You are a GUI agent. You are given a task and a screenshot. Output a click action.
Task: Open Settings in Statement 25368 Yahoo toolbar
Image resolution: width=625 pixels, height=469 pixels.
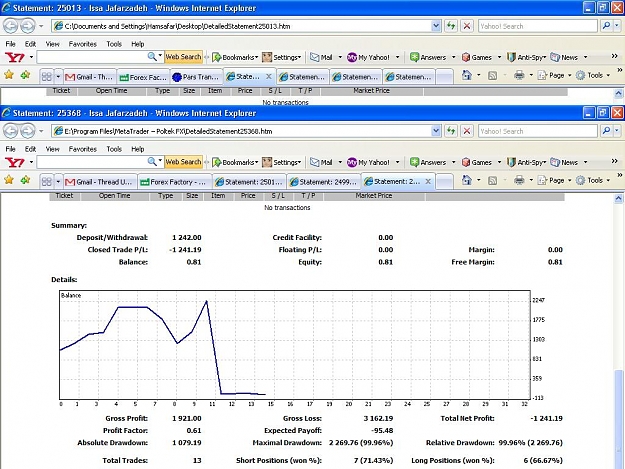tap(281, 162)
